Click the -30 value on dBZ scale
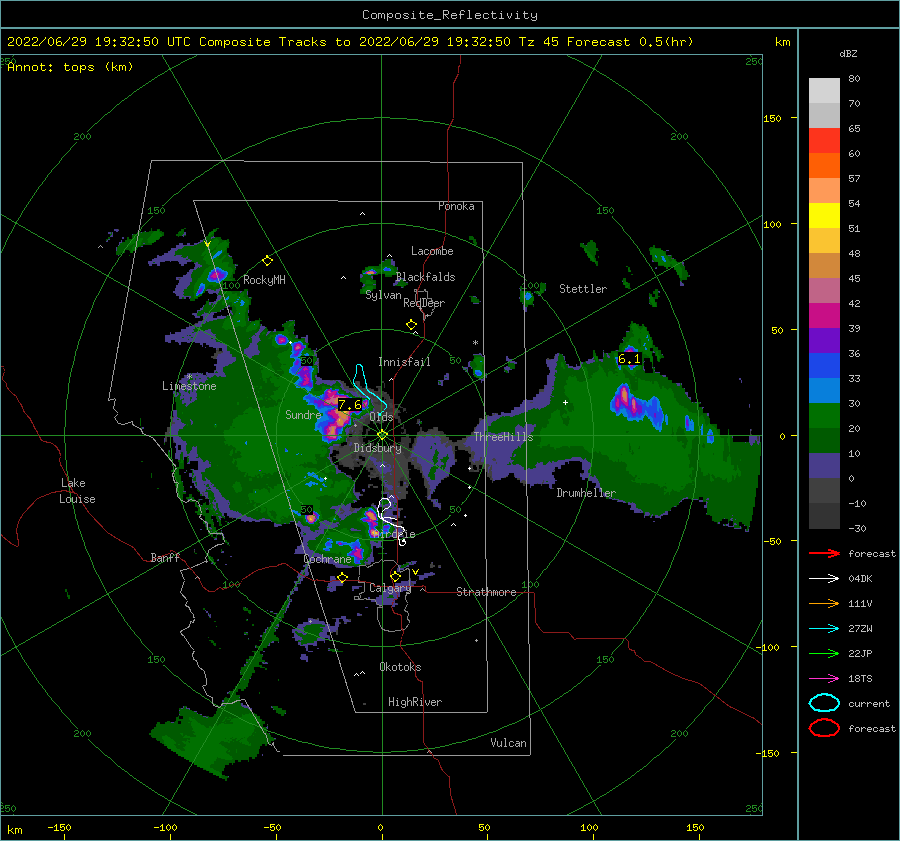 coord(857,528)
